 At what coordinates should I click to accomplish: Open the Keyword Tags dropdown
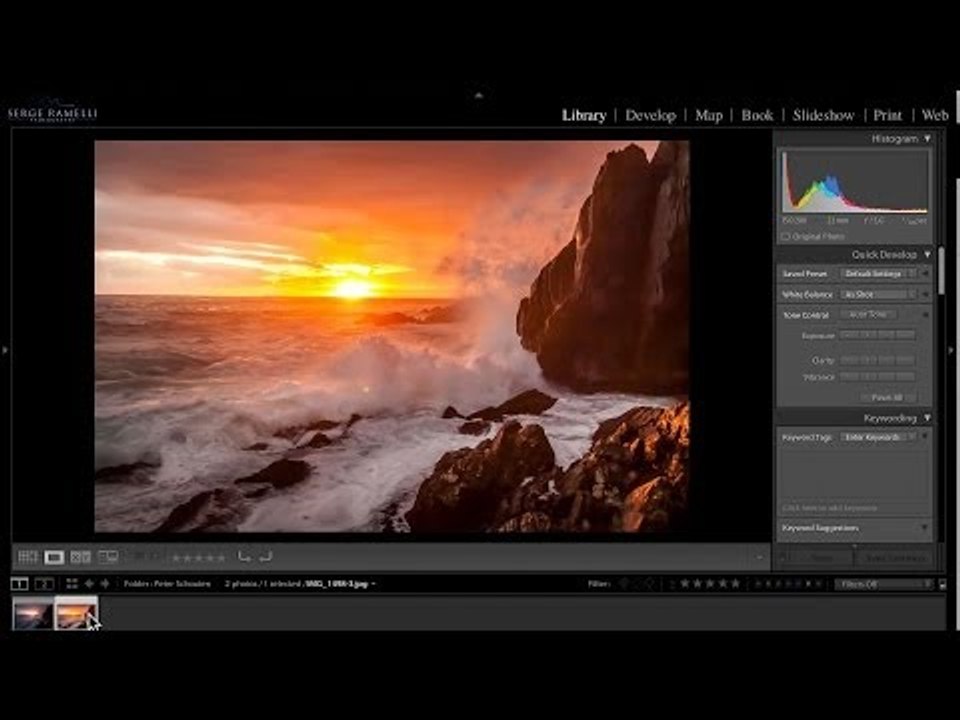(879, 437)
